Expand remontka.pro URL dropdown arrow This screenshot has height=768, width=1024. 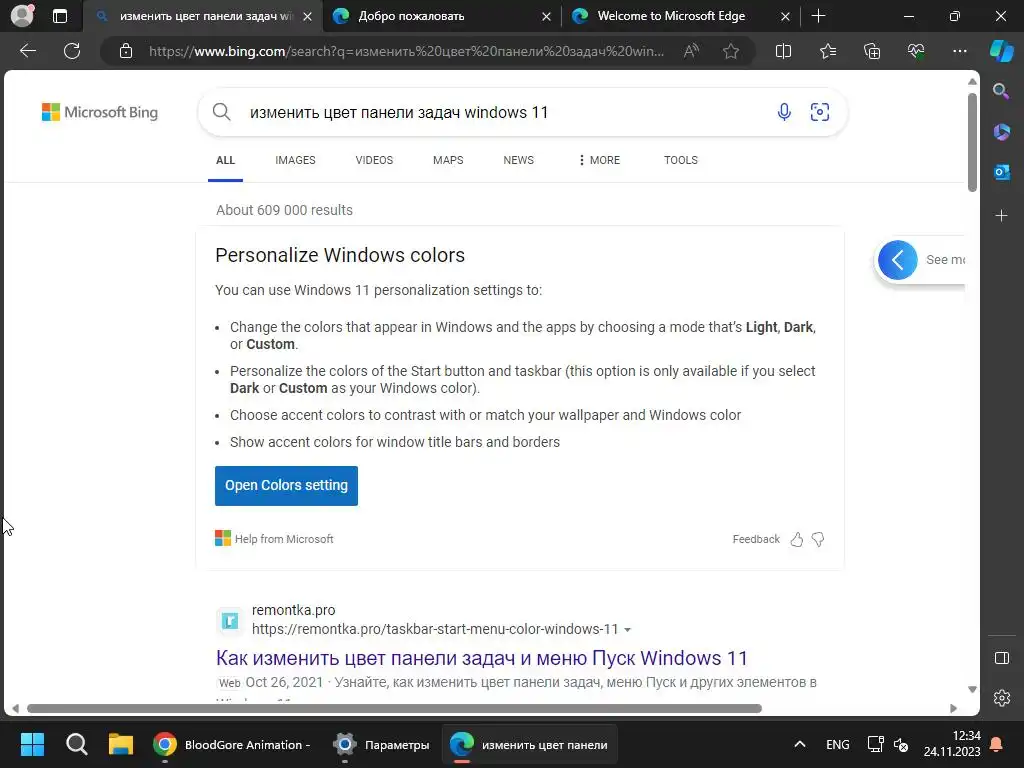(628, 630)
